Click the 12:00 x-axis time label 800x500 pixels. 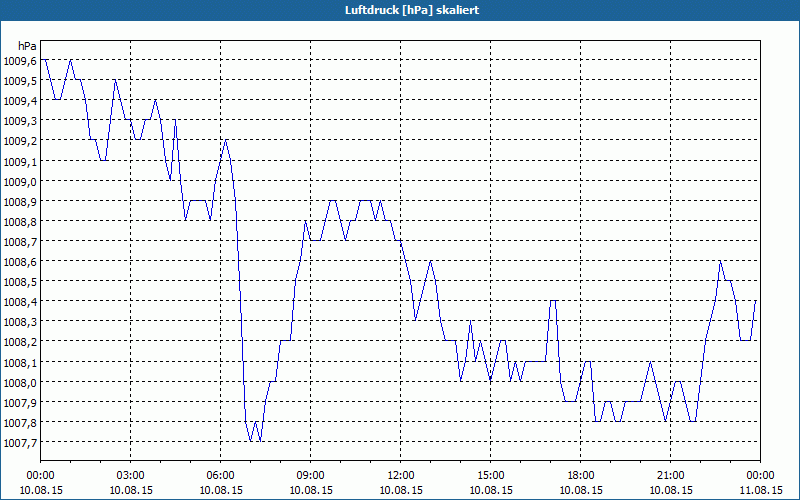tap(401, 476)
